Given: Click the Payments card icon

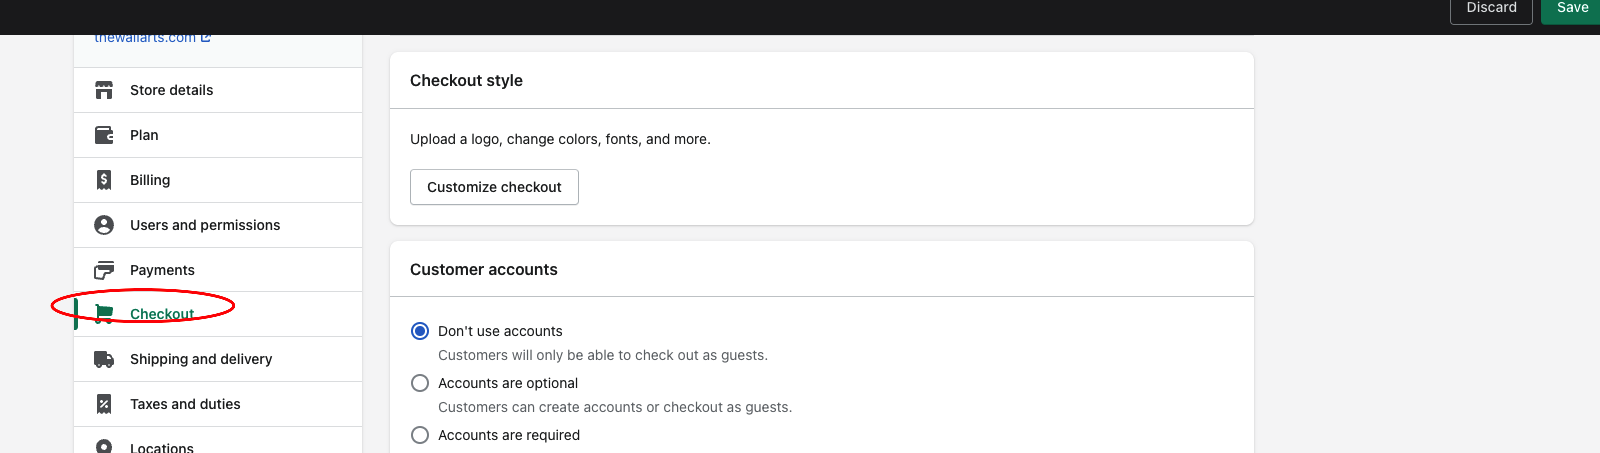Looking at the screenshot, I should (x=104, y=270).
